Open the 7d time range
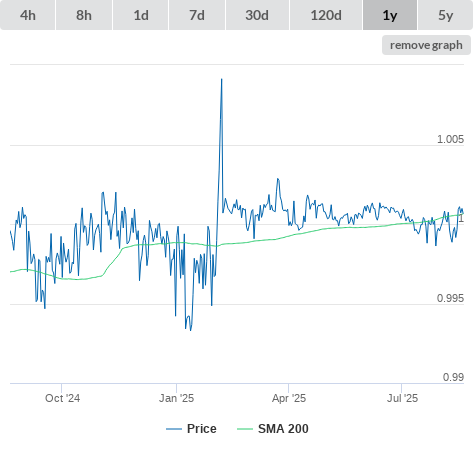This screenshot has width=474, height=455. pyautogui.click(x=197, y=15)
